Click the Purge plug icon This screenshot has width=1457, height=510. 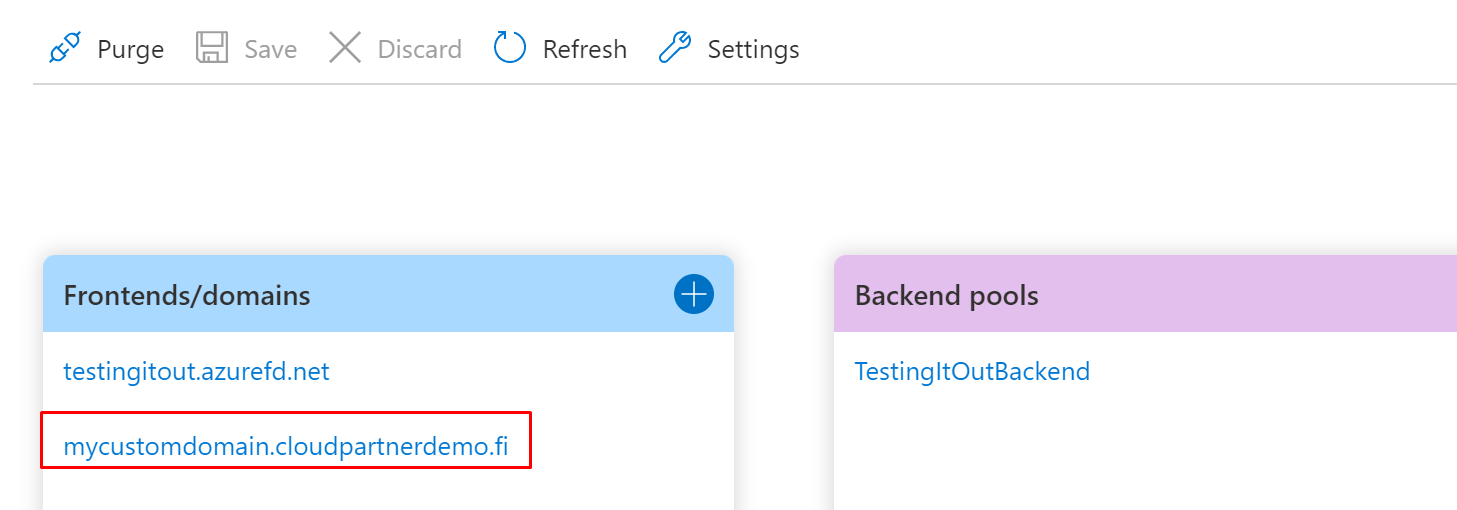[x=65, y=49]
